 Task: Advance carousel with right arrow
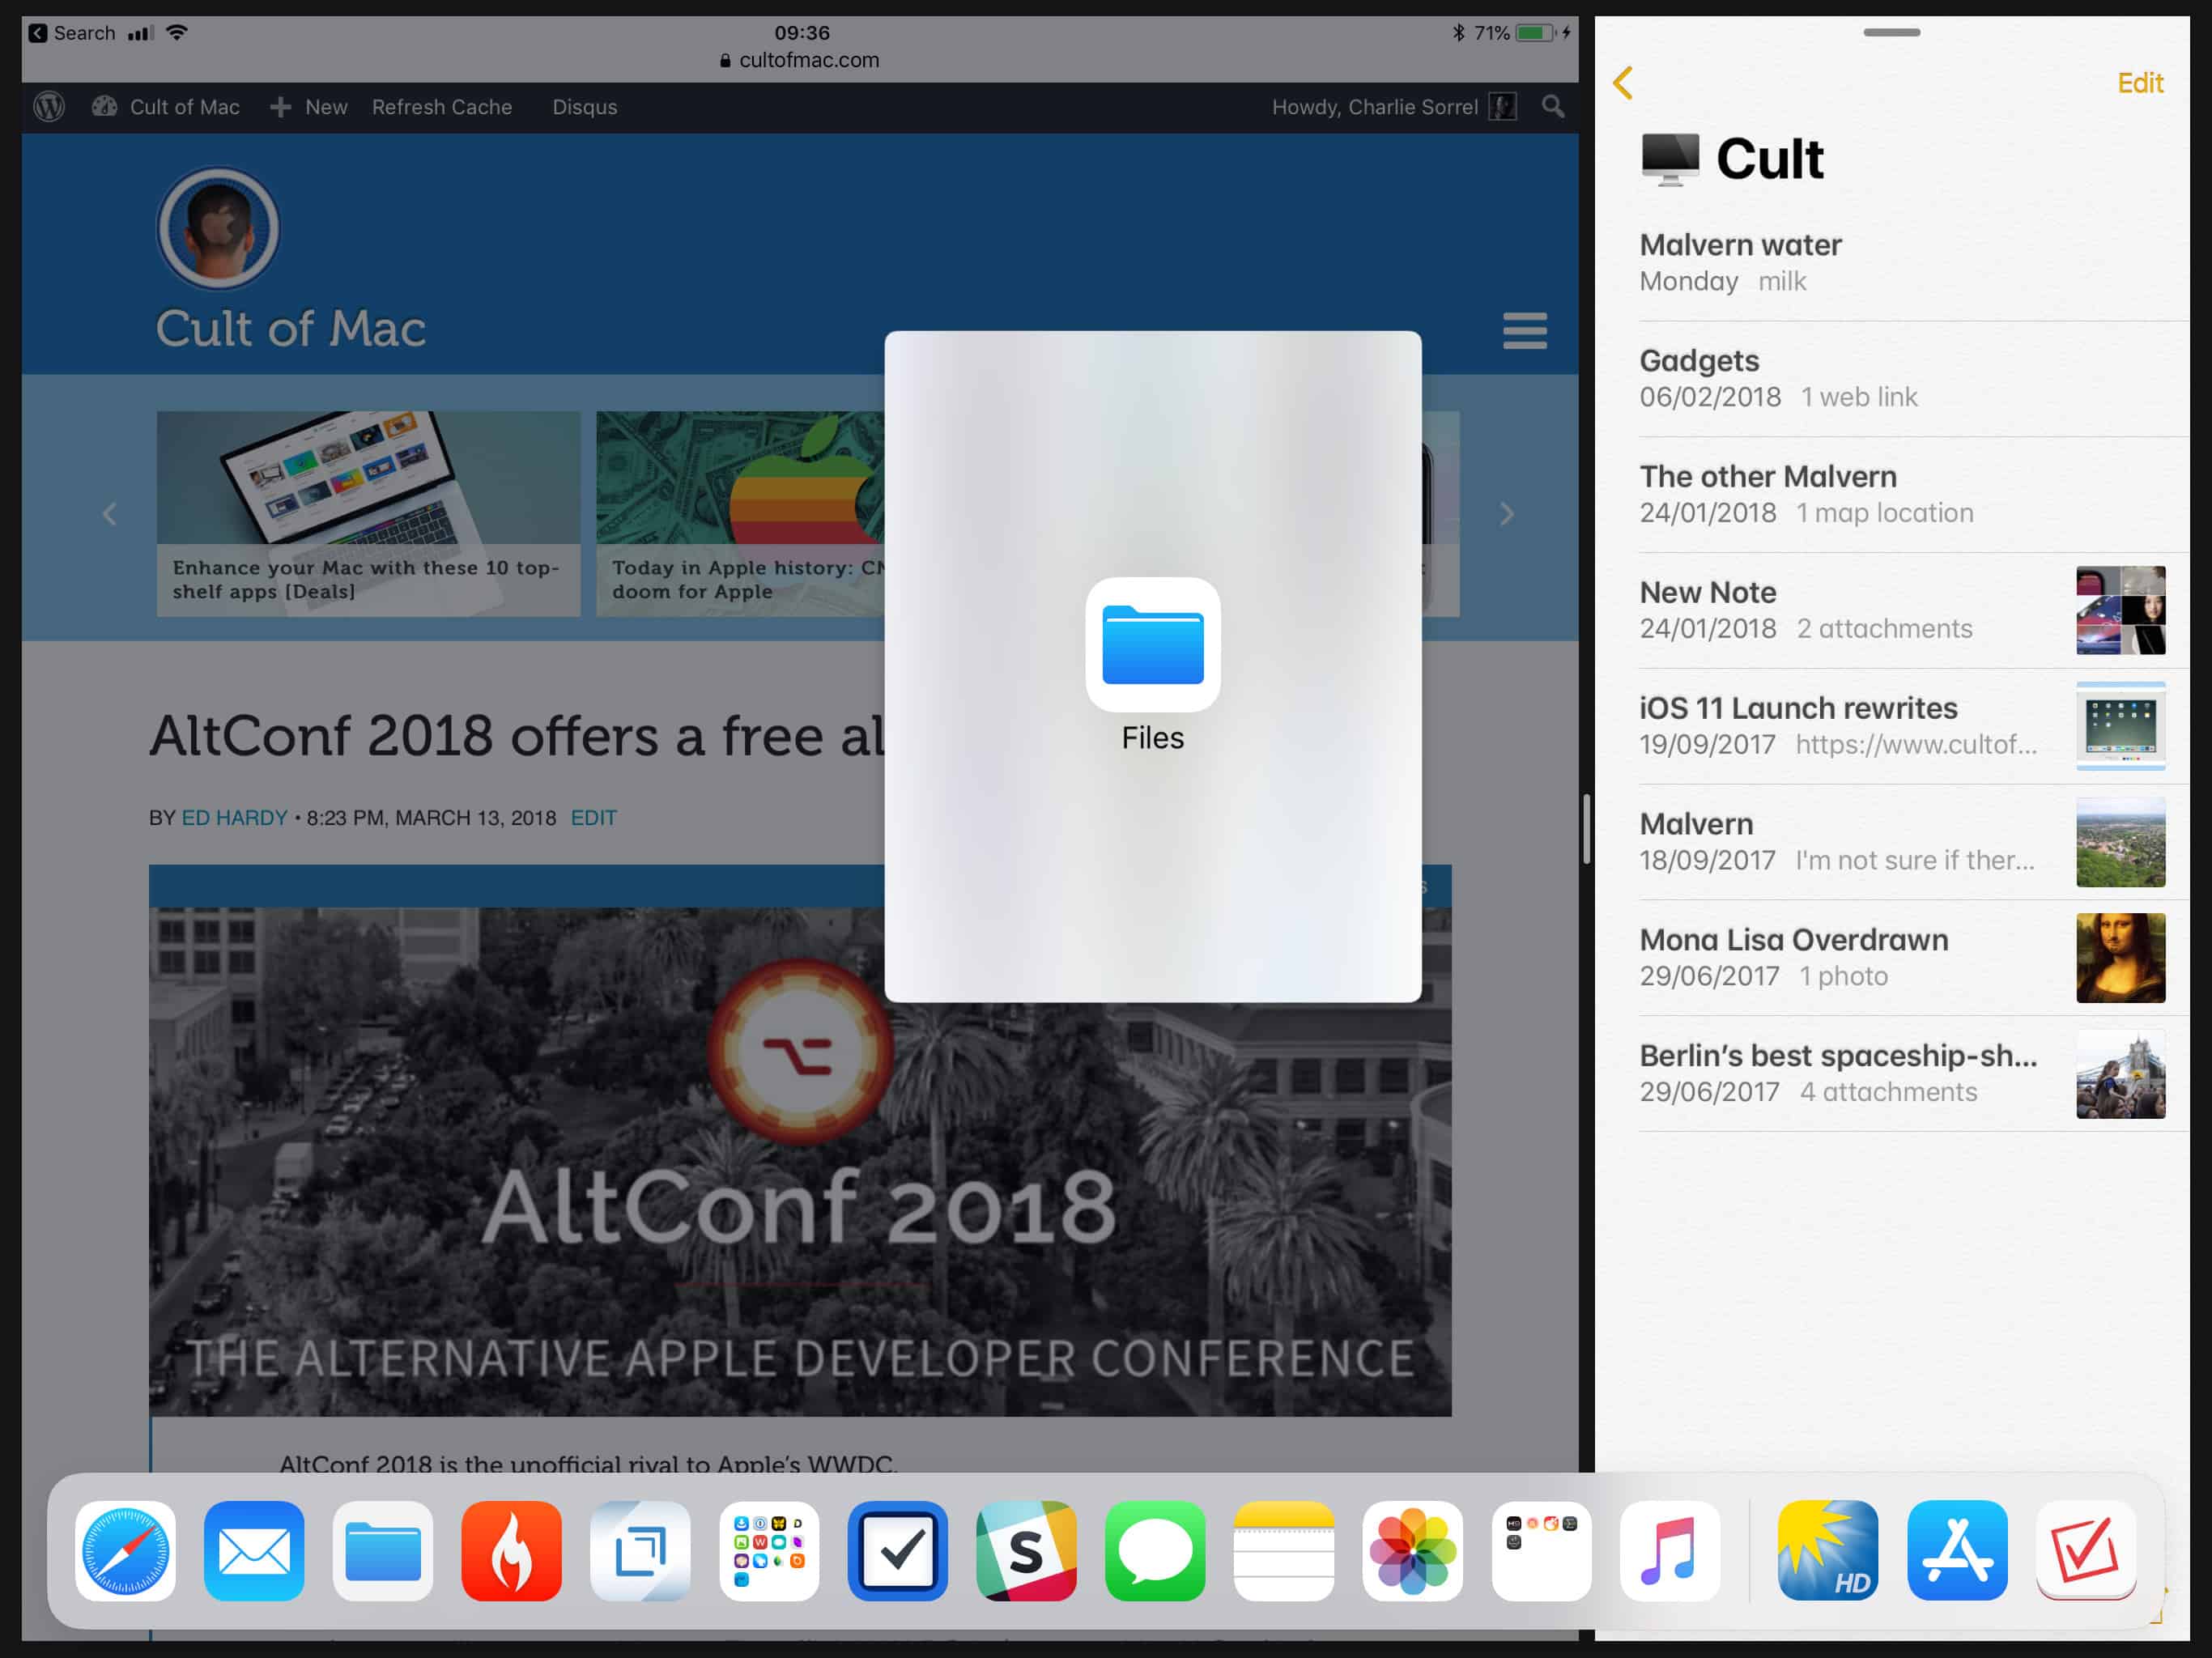[1506, 514]
